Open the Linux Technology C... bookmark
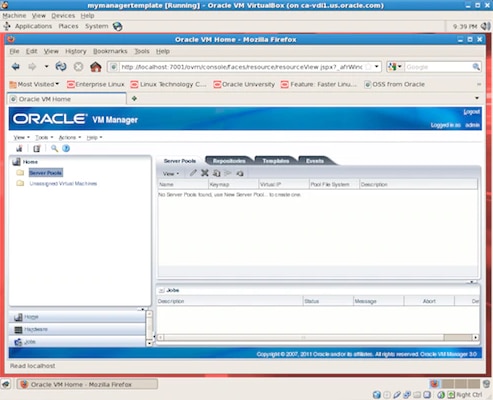The height and width of the screenshot is (400, 493). [168, 84]
